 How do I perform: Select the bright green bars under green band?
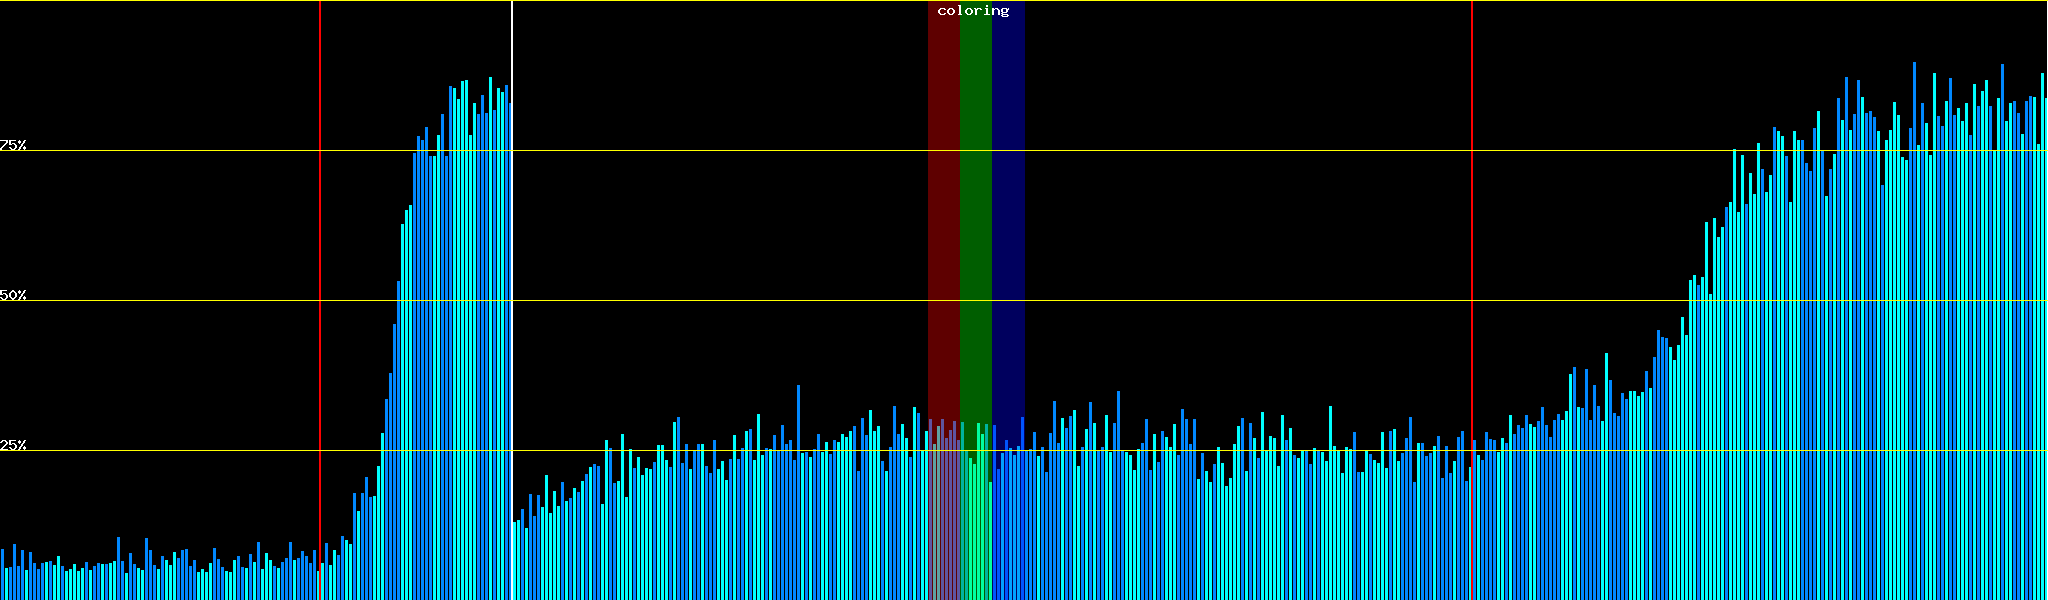click(x=975, y=530)
